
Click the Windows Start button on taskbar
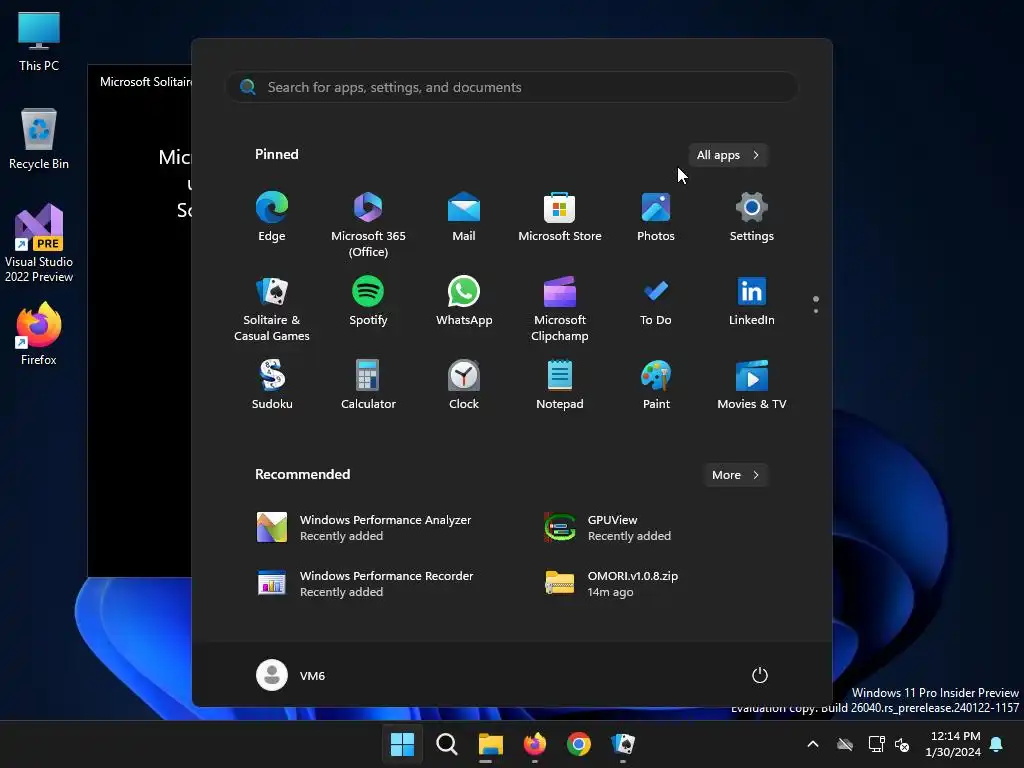[402, 744]
